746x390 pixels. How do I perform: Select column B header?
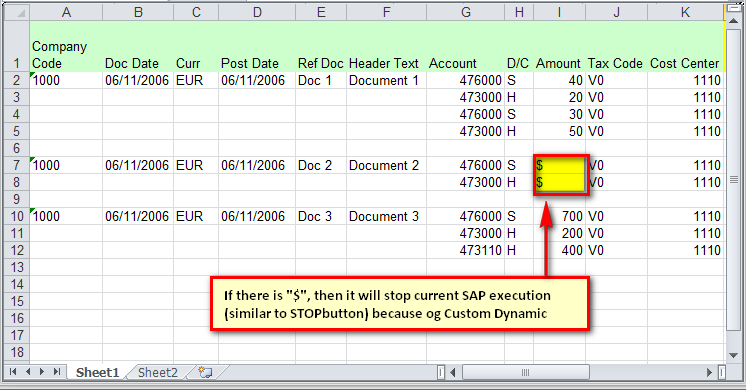[138, 12]
